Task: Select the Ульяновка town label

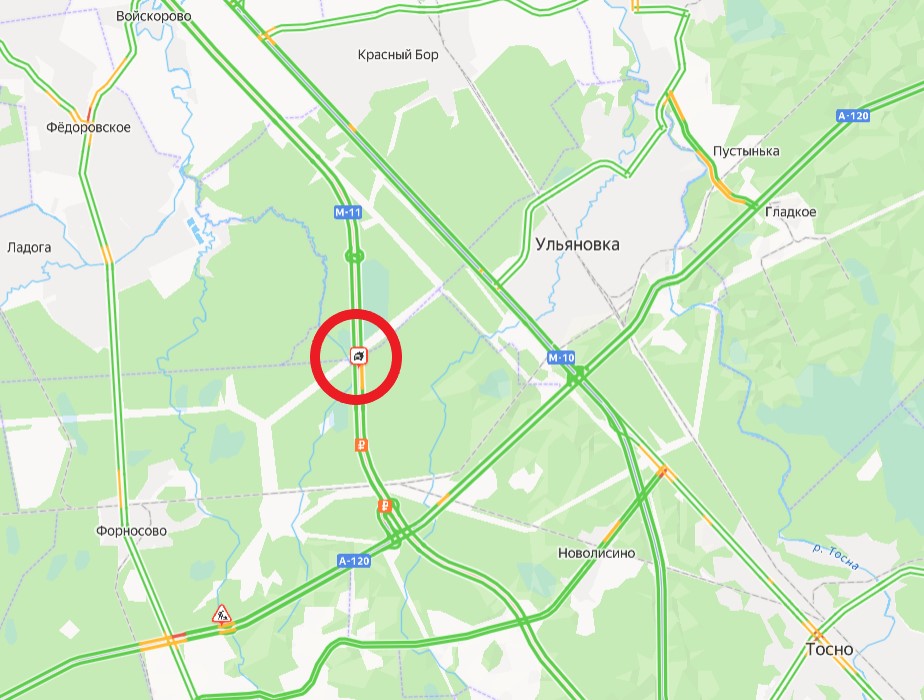Action: [578, 245]
